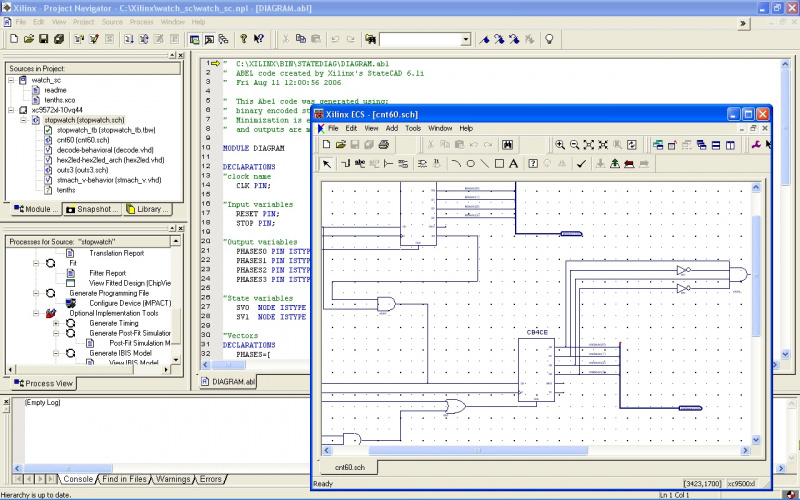Click ECS schematic vertical scroll down arrow

coord(756,439)
